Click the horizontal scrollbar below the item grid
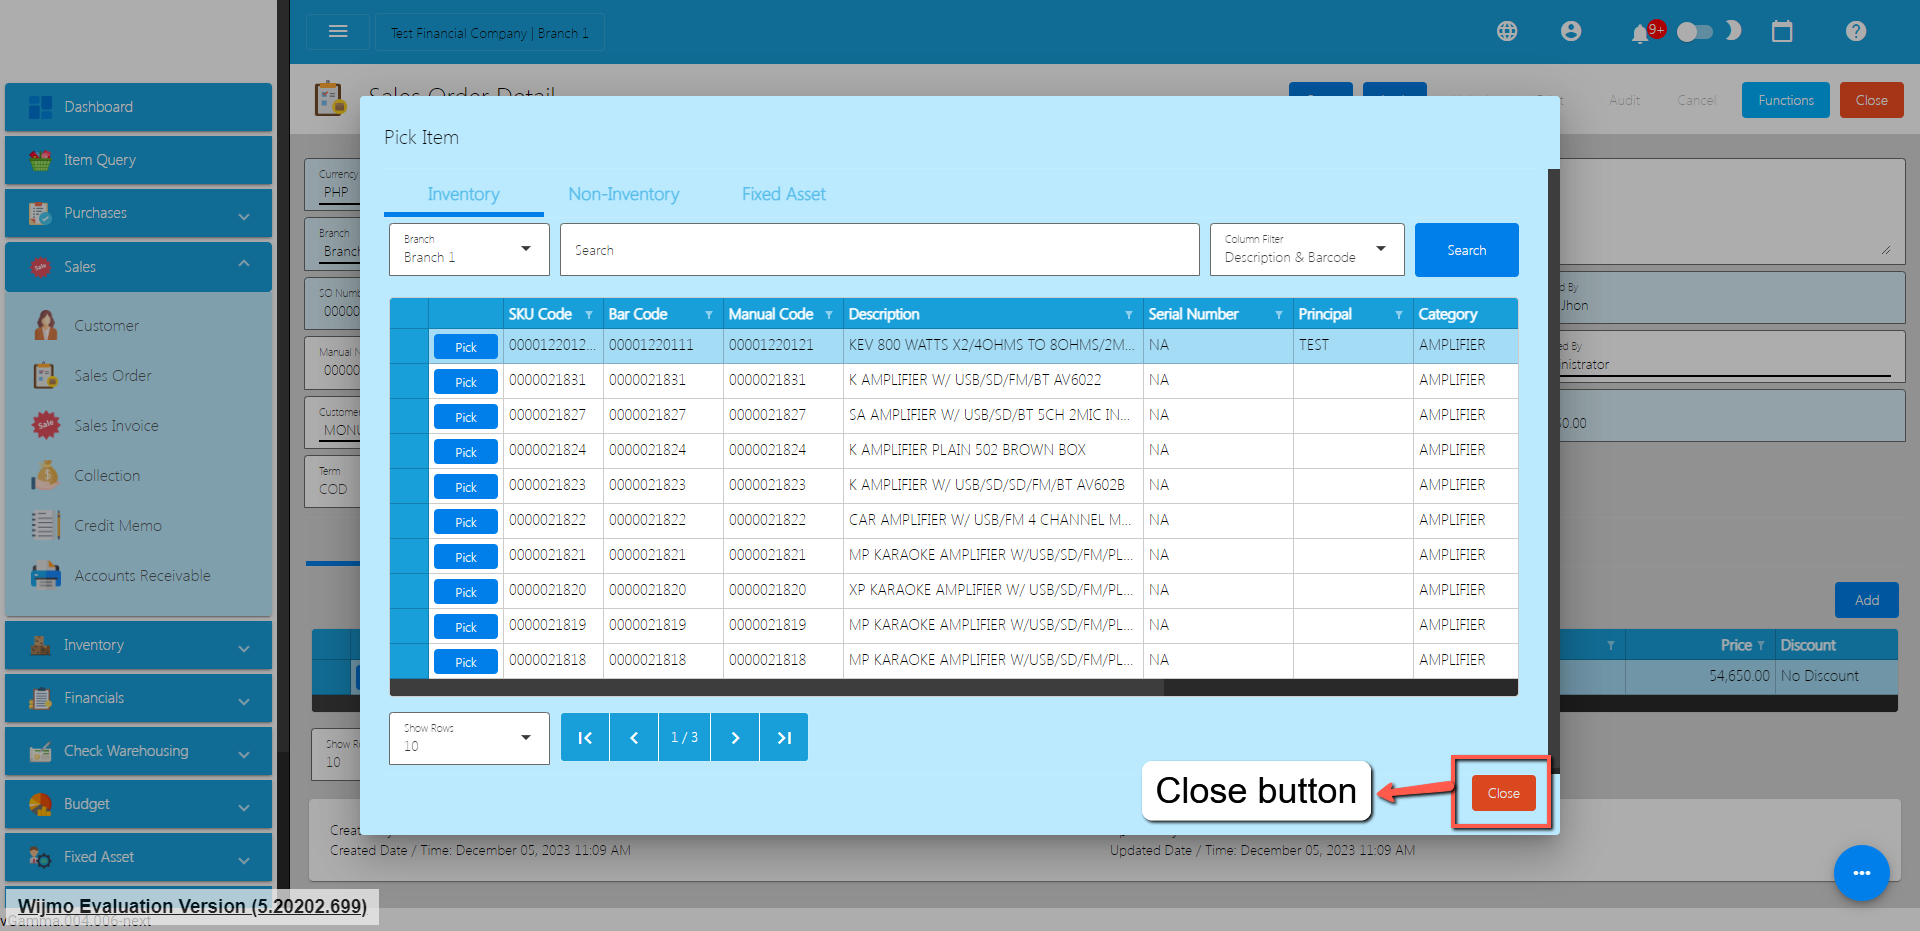 pos(776,688)
